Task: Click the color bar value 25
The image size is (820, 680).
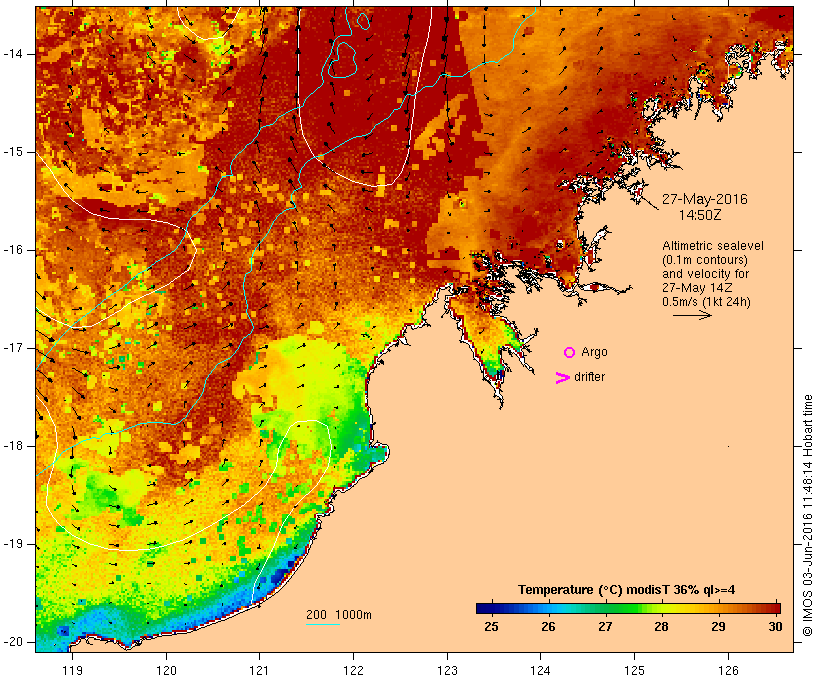Action: [491, 627]
